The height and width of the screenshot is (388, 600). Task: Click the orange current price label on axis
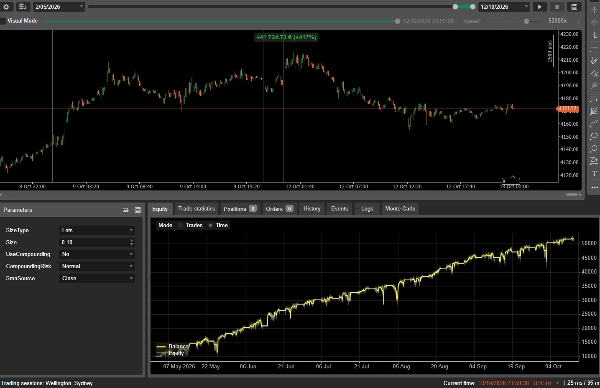pos(567,109)
